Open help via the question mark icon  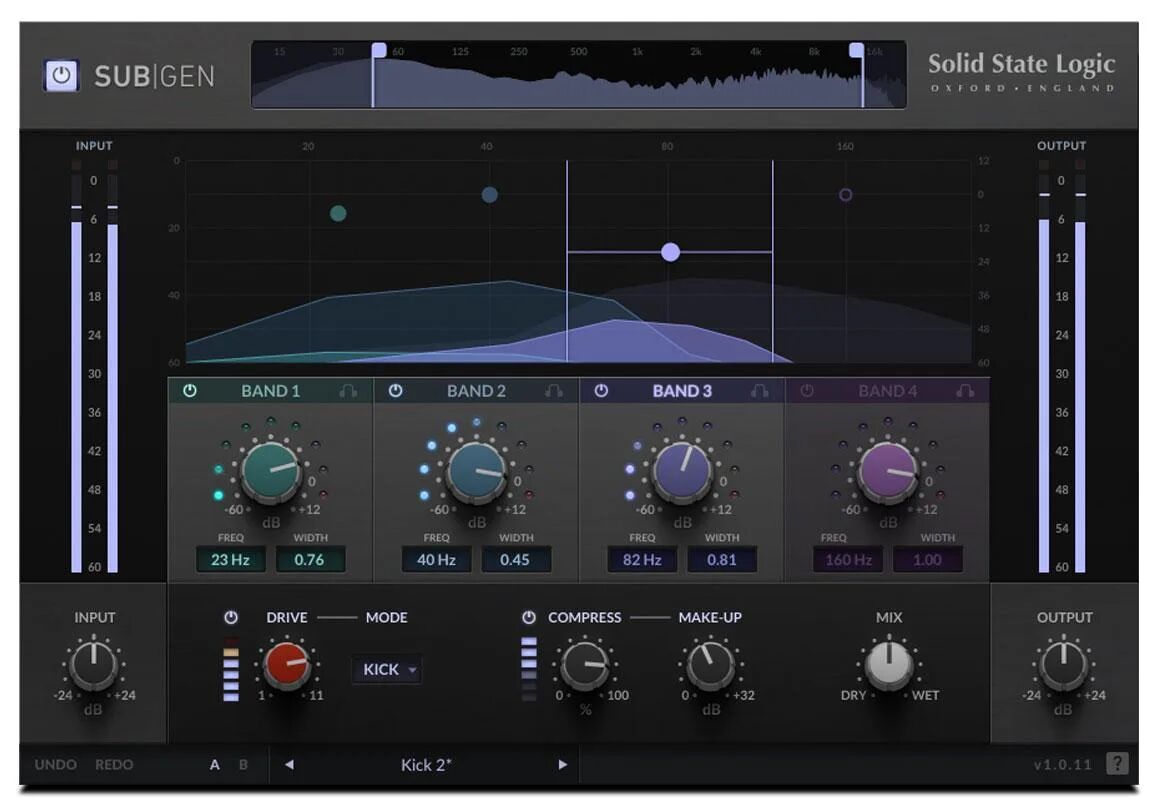click(1117, 764)
